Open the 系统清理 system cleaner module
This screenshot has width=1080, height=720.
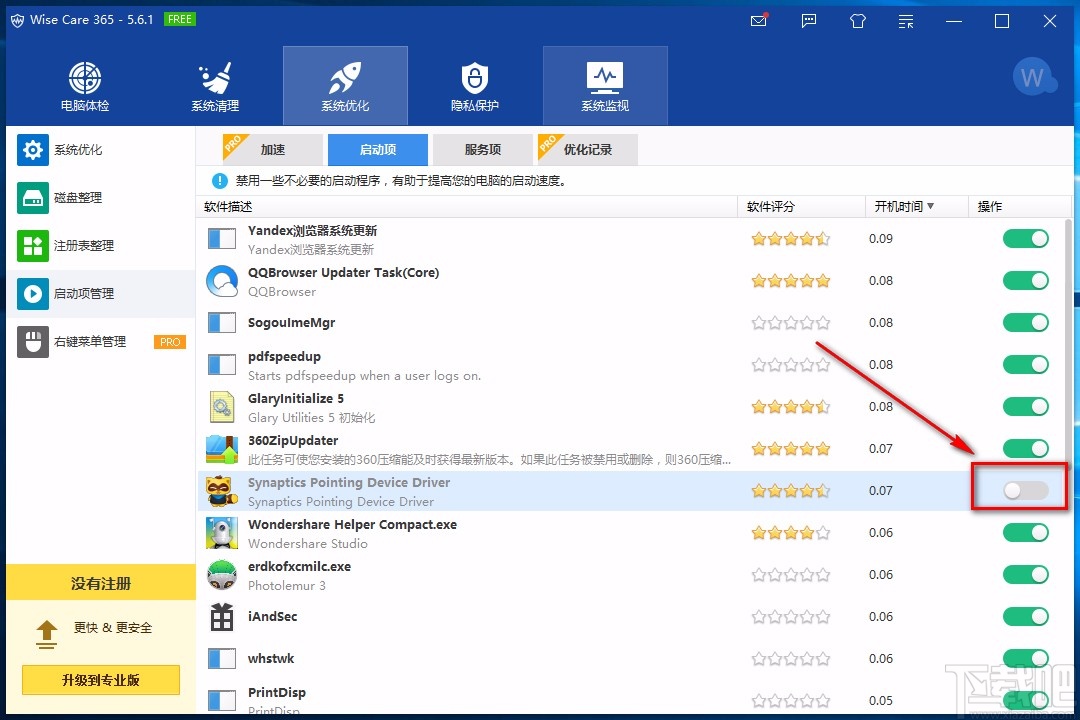(x=215, y=86)
